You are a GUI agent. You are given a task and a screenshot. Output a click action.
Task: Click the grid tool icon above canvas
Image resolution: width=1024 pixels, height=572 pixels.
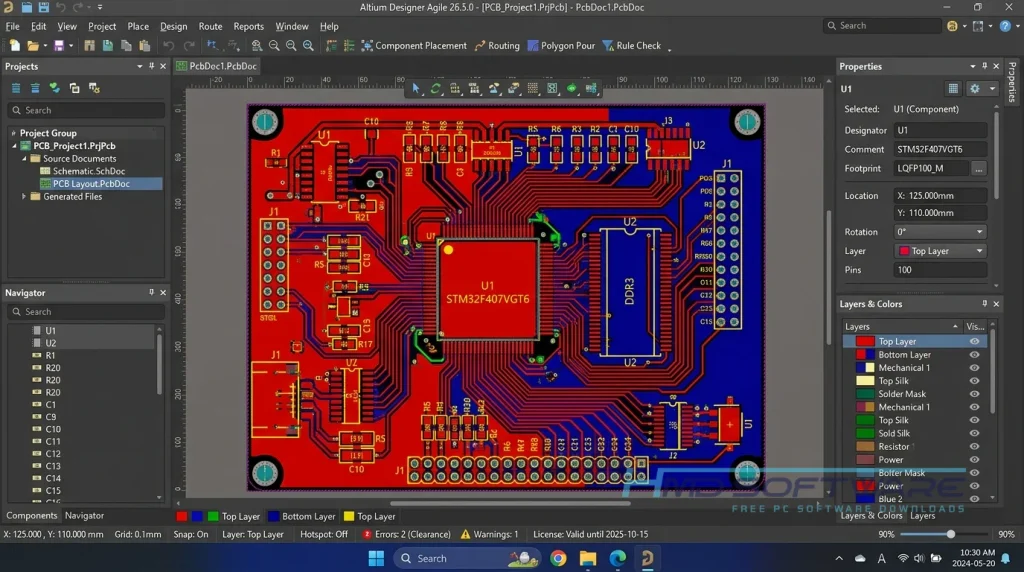tap(533, 88)
